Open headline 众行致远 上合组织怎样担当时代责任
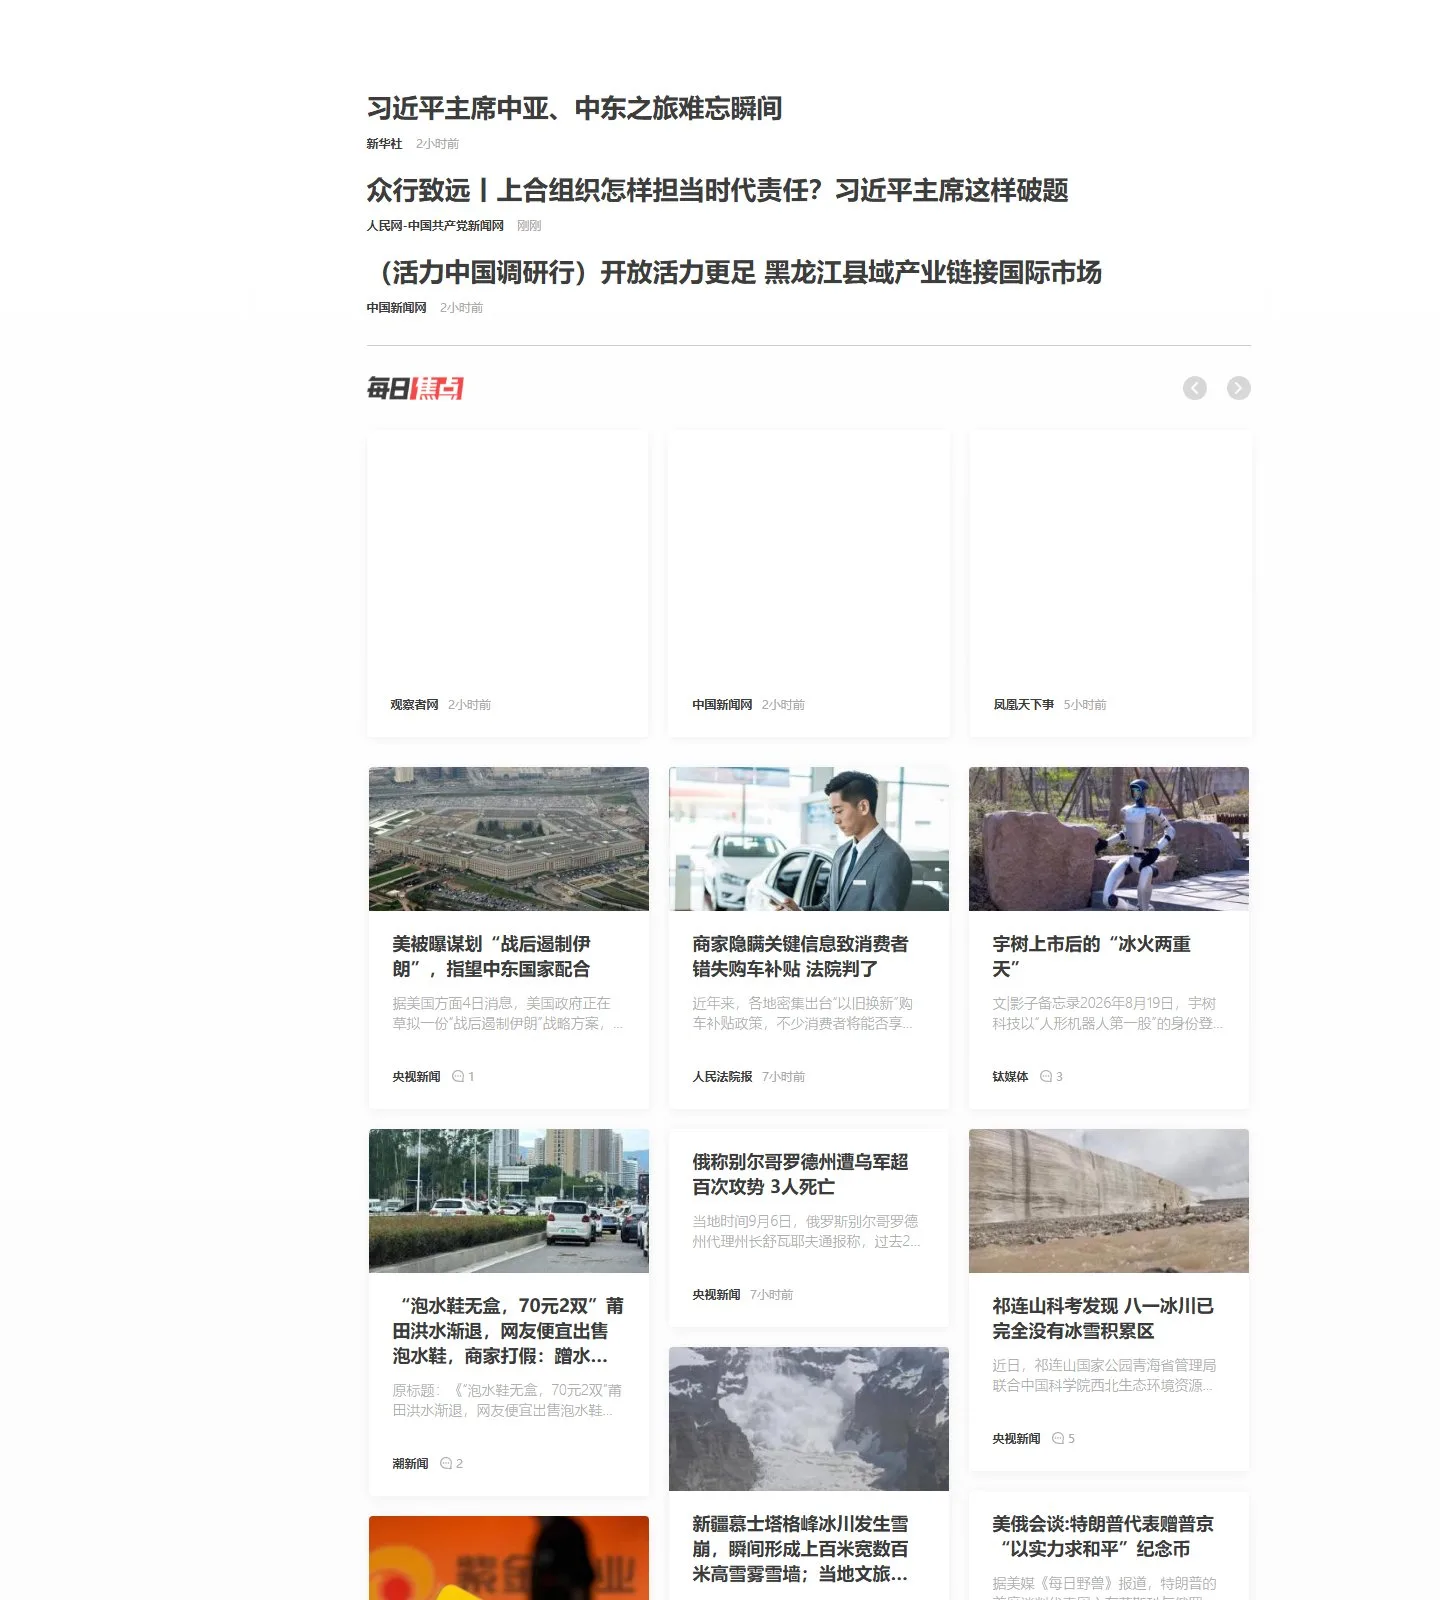Image resolution: width=1440 pixels, height=1600 pixels. (x=717, y=190)
